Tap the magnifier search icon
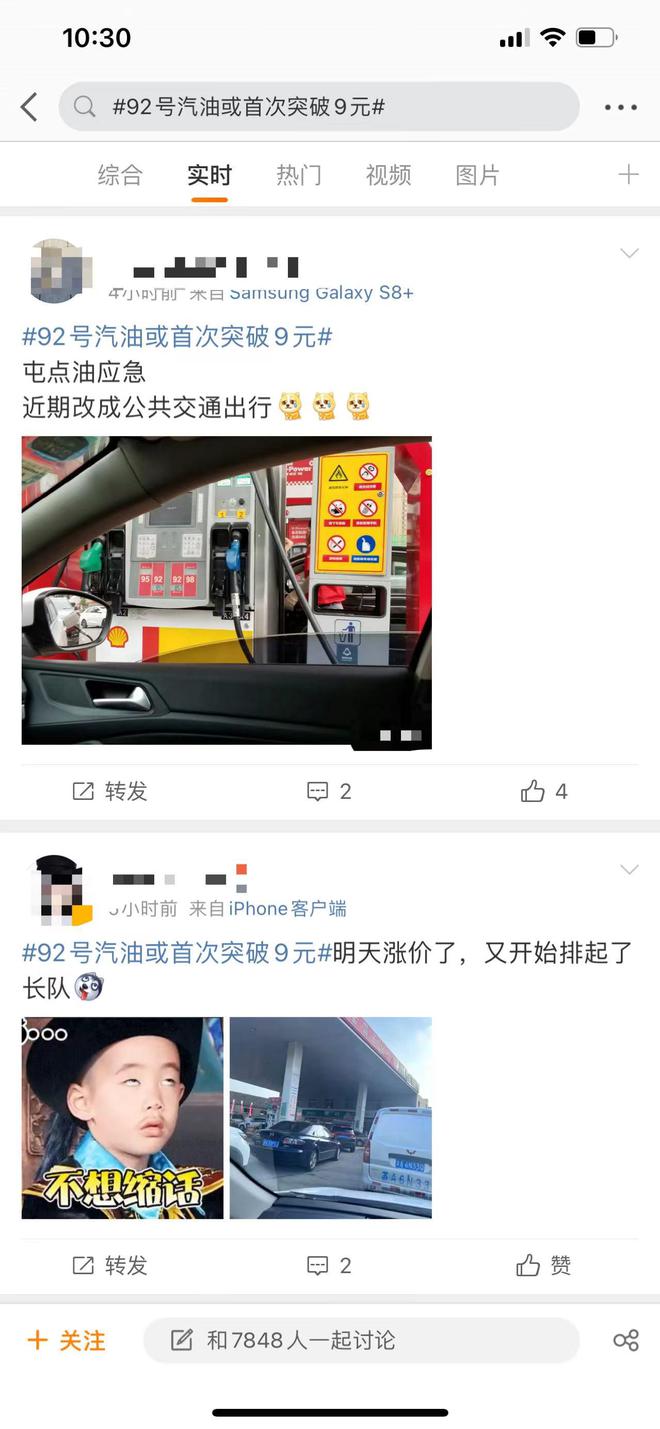660x1429 pixels. pos(85,107)
